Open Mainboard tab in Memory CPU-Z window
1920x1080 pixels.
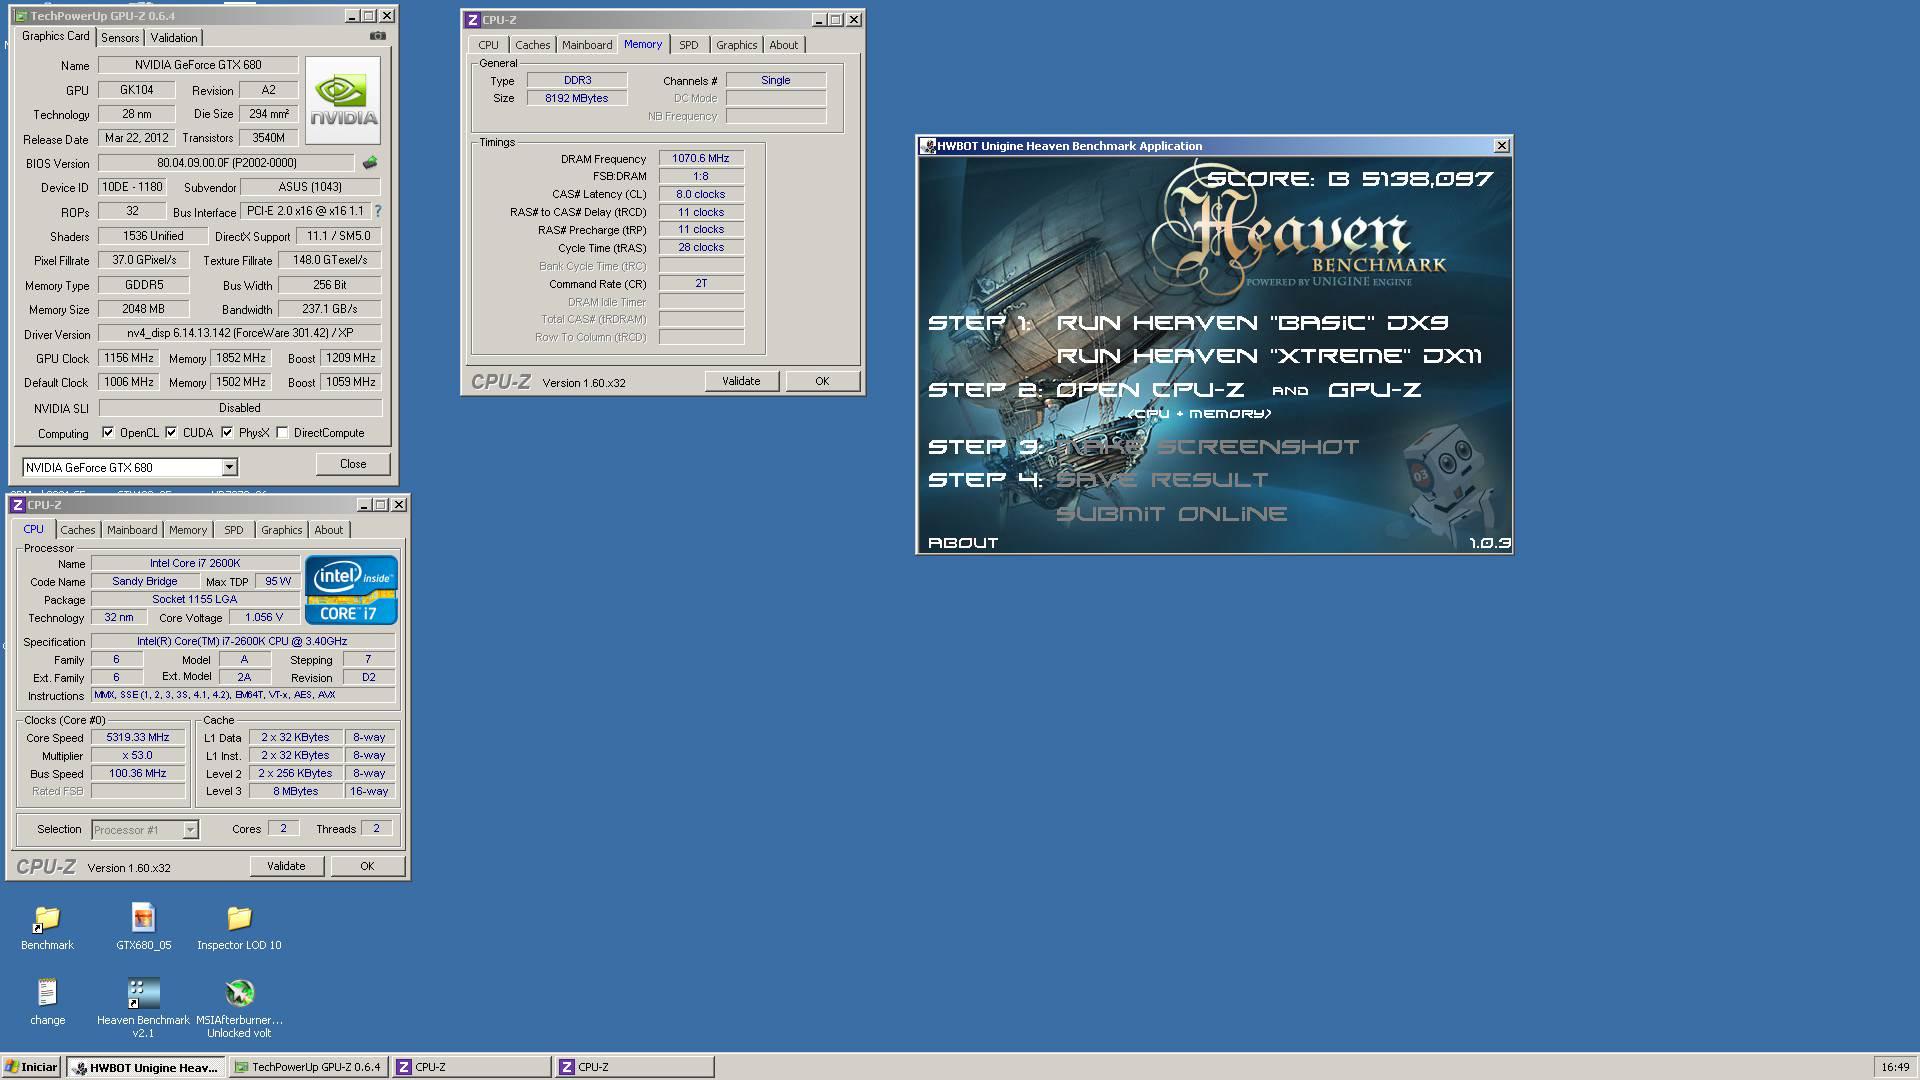pyautogui.click(x=587, y=45)
